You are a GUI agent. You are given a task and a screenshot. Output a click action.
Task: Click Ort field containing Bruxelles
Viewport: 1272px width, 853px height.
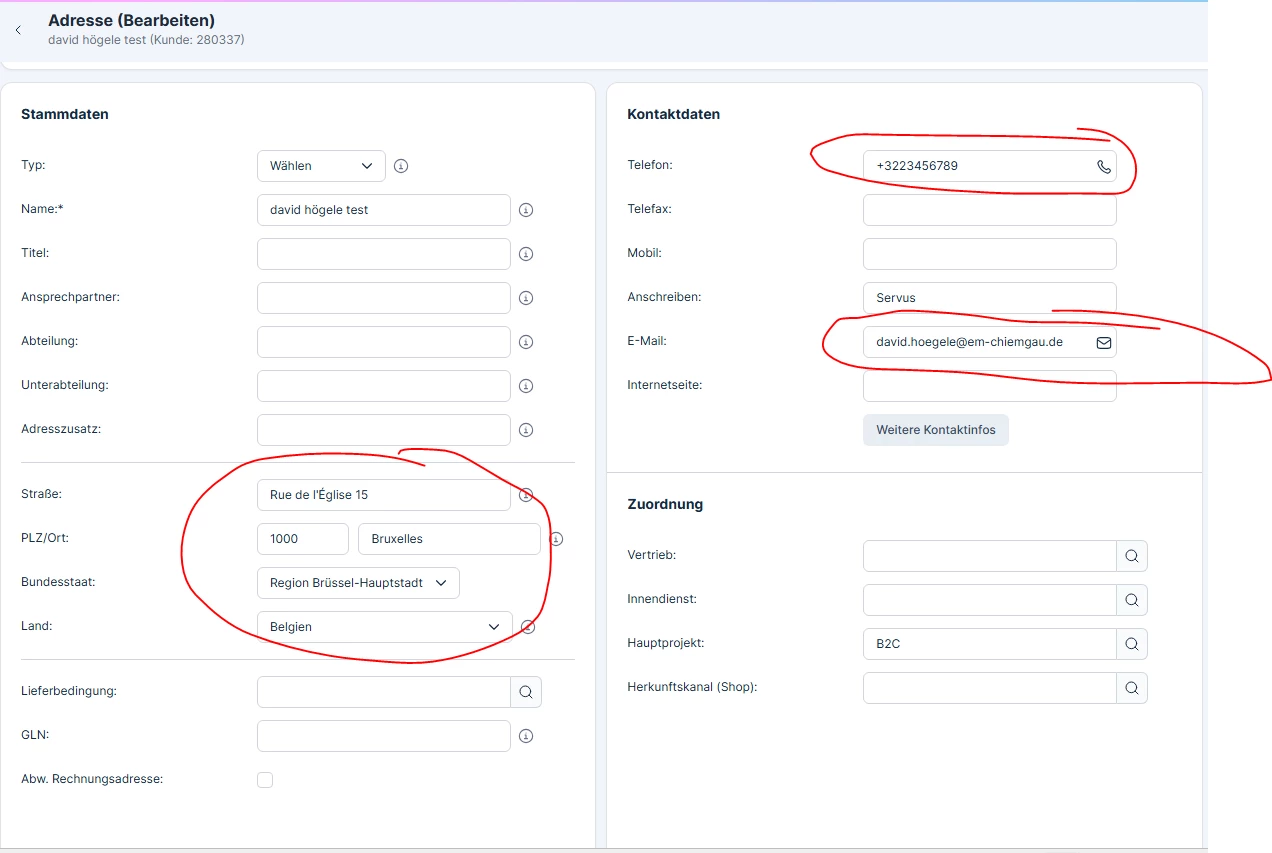(x=449, y=539)
